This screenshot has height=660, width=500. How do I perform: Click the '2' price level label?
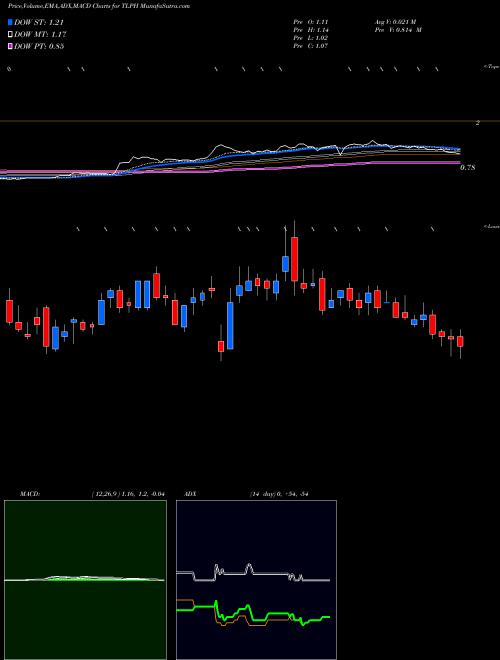[x=478, y=123]
